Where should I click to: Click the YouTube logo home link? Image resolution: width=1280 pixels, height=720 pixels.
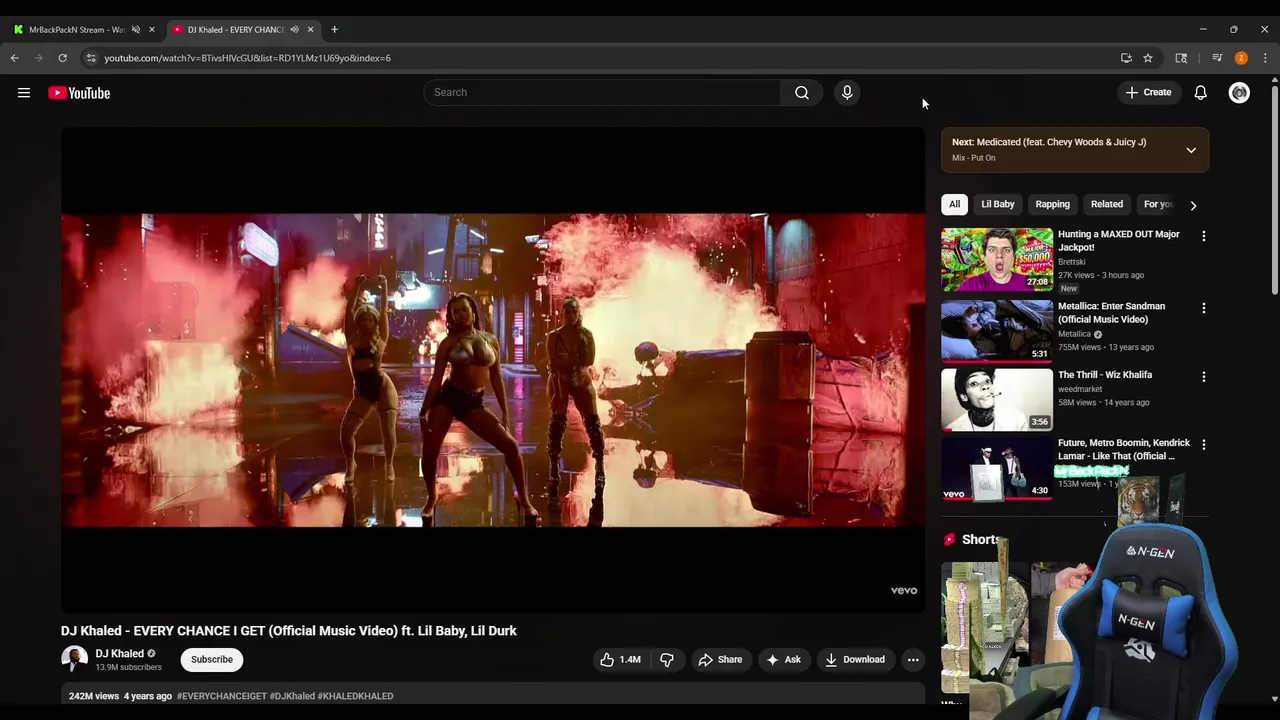click(x=79, y=93)
